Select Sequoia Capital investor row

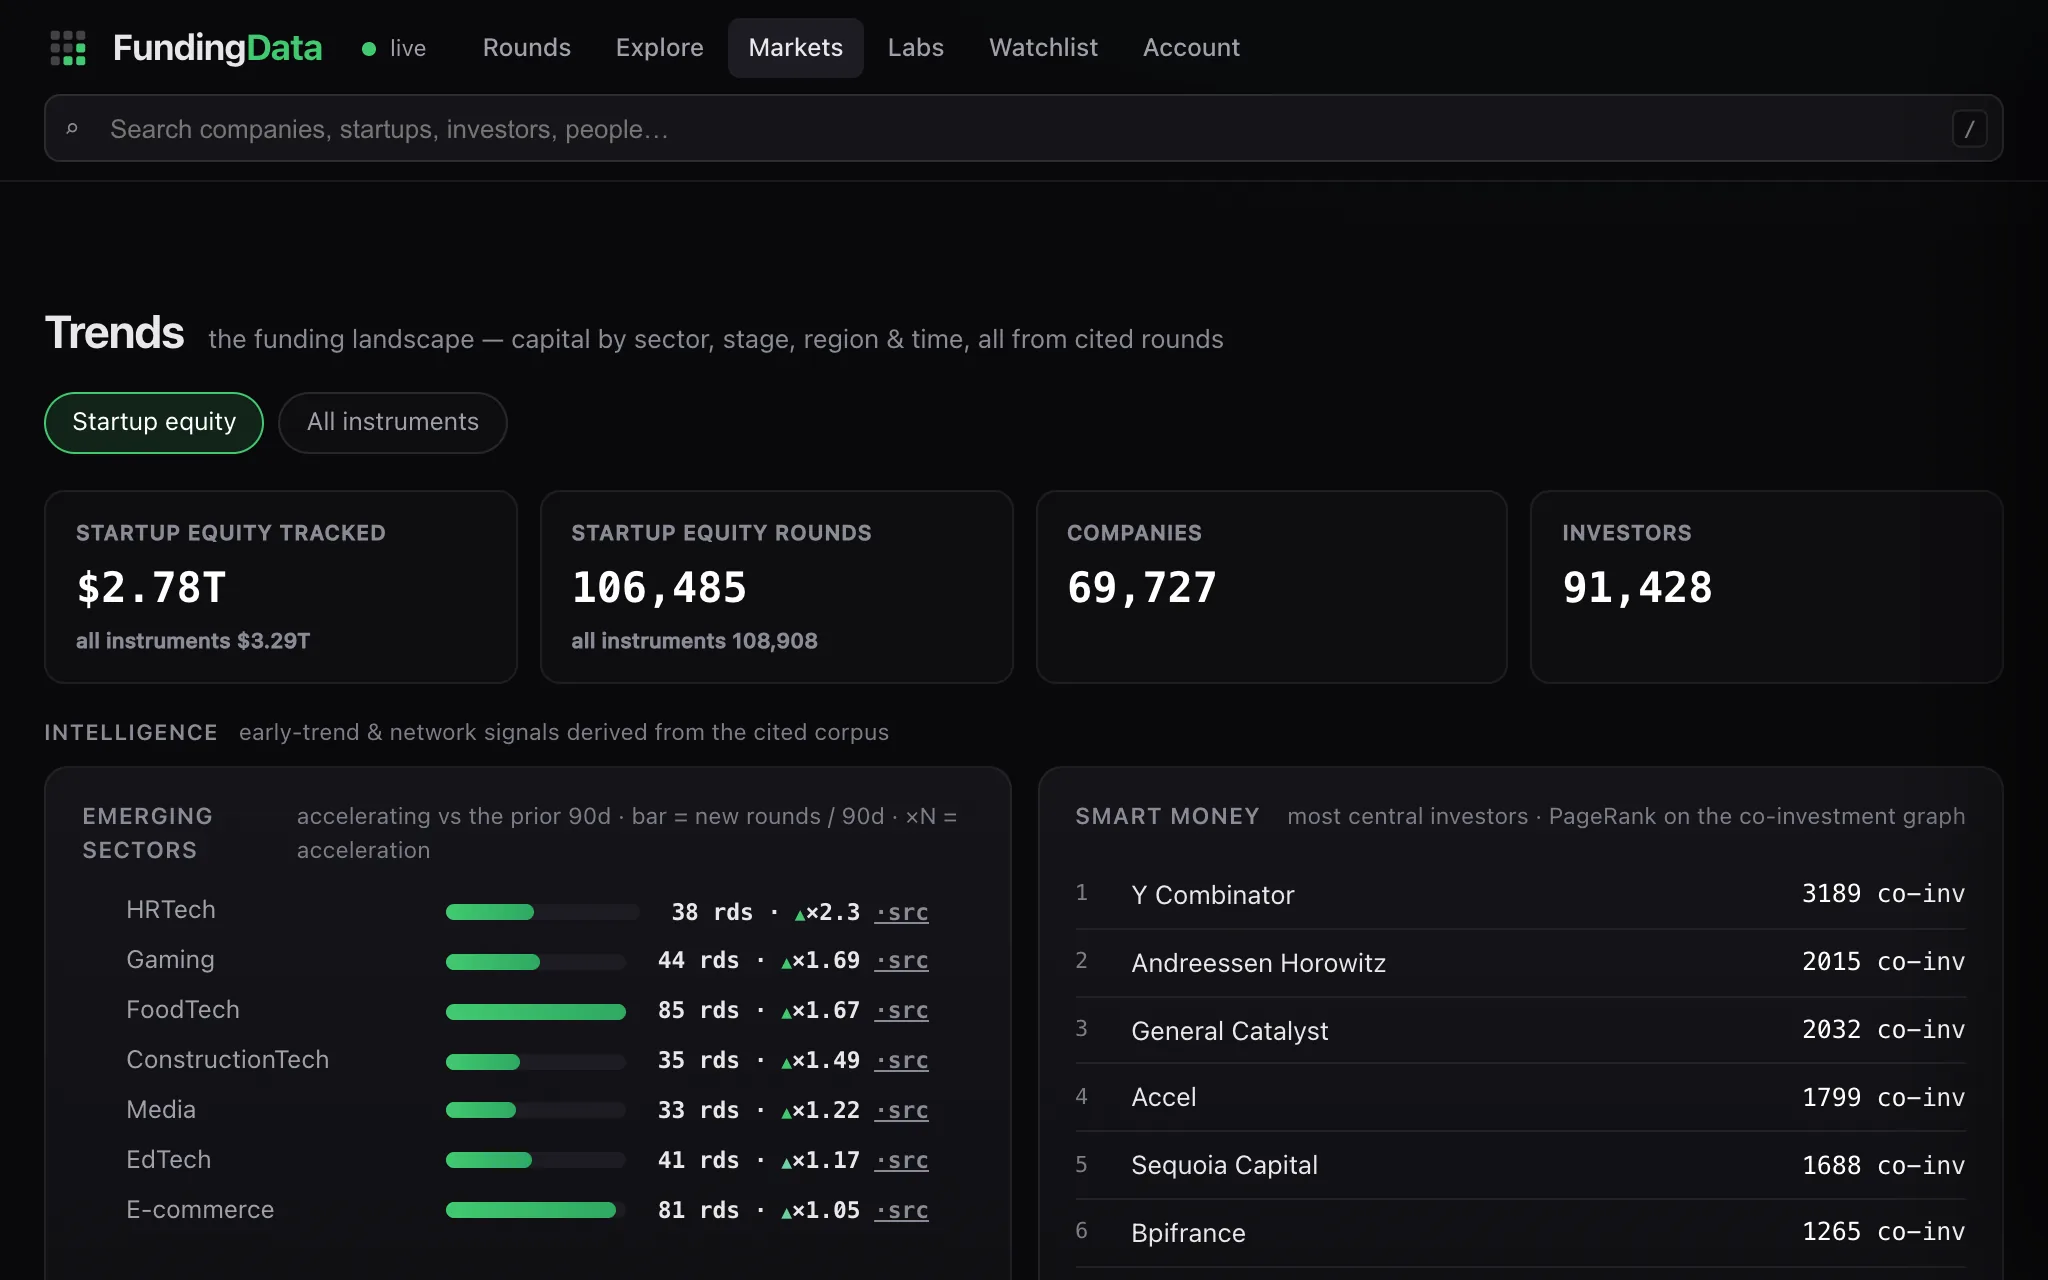(1520, 1165)
